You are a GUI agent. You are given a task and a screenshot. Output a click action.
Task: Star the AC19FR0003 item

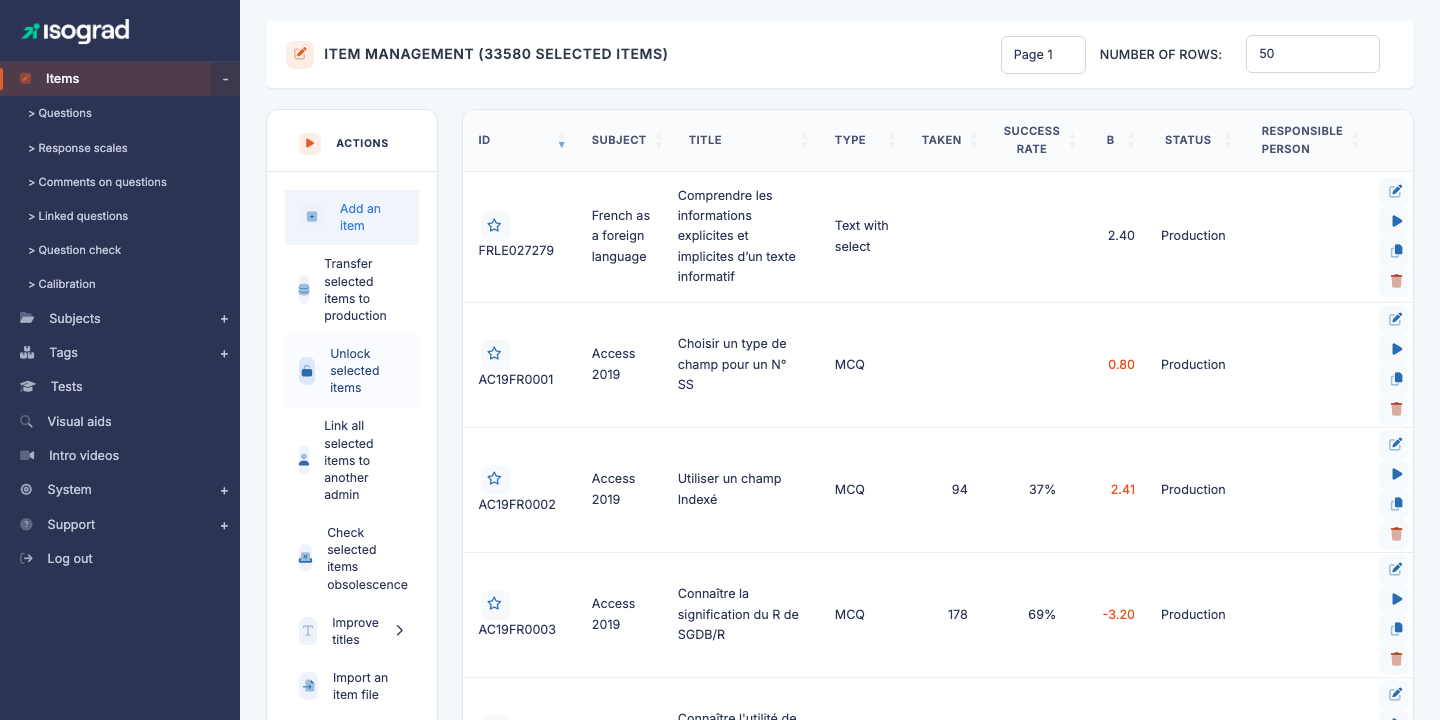tap(494, 604)
